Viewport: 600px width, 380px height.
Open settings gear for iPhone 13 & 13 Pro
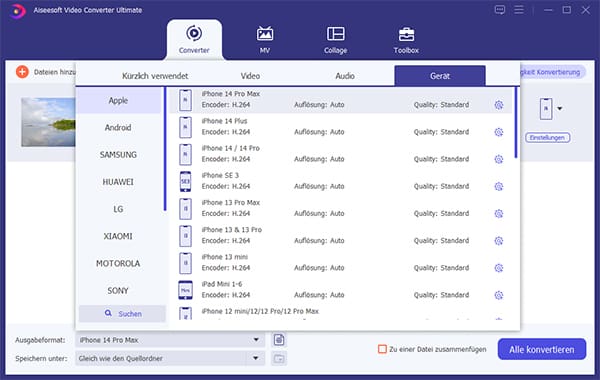click(x=499, y=241)
